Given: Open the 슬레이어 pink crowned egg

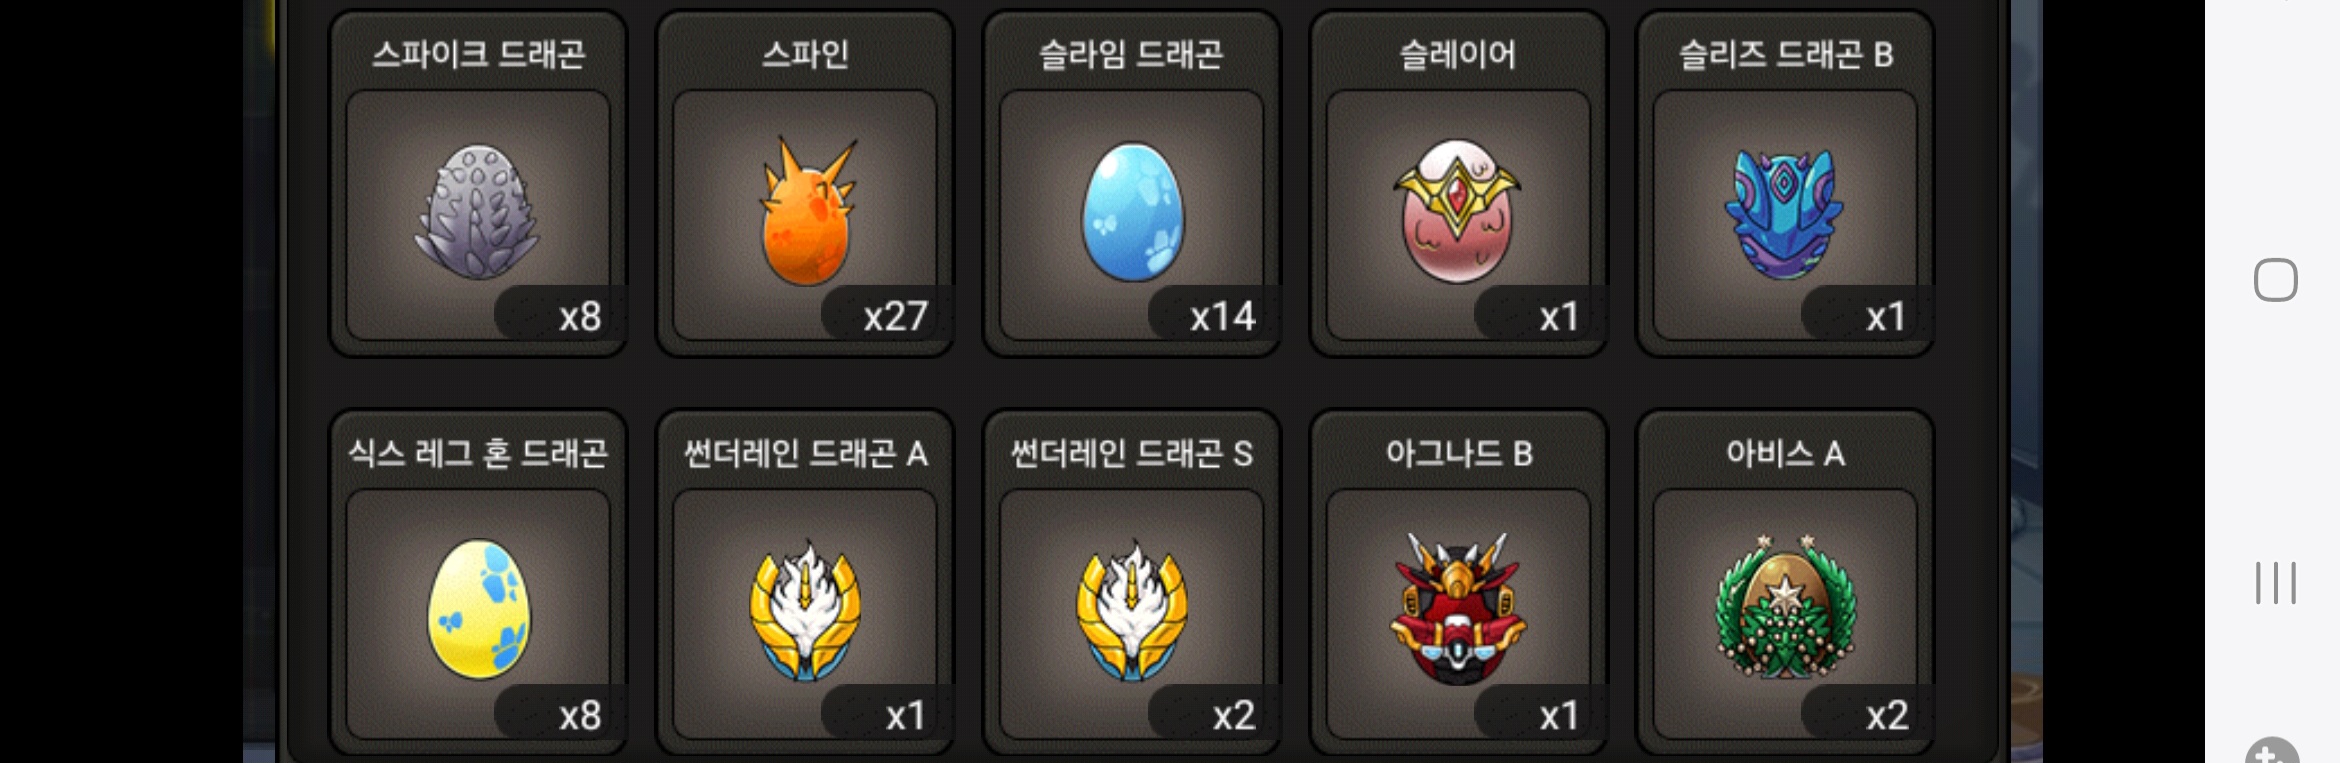Looking at the screenshot, I should pos(1458,211).
